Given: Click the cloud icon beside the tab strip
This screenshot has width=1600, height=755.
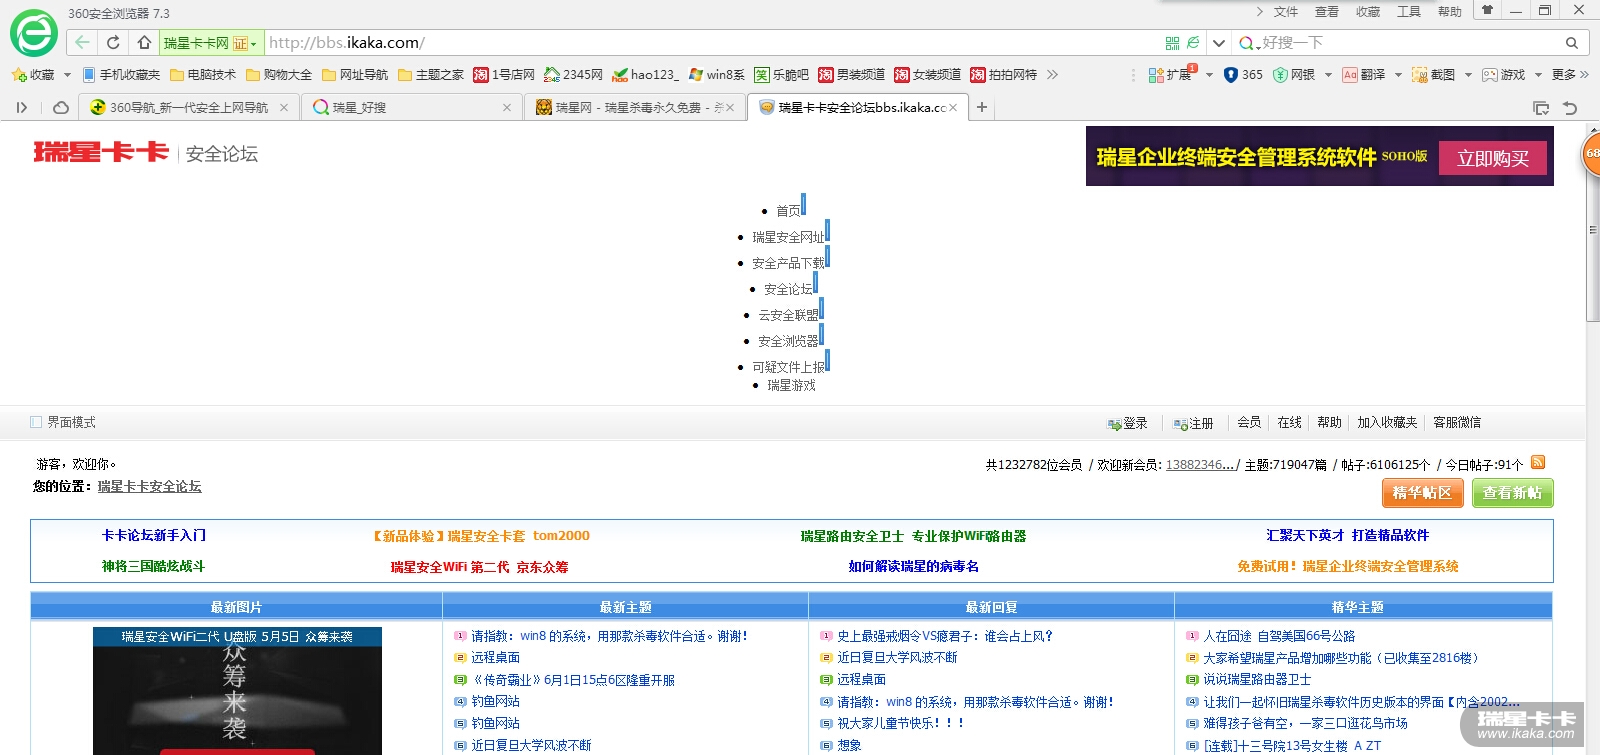Looking at the screenshot, I should point(61,107).
